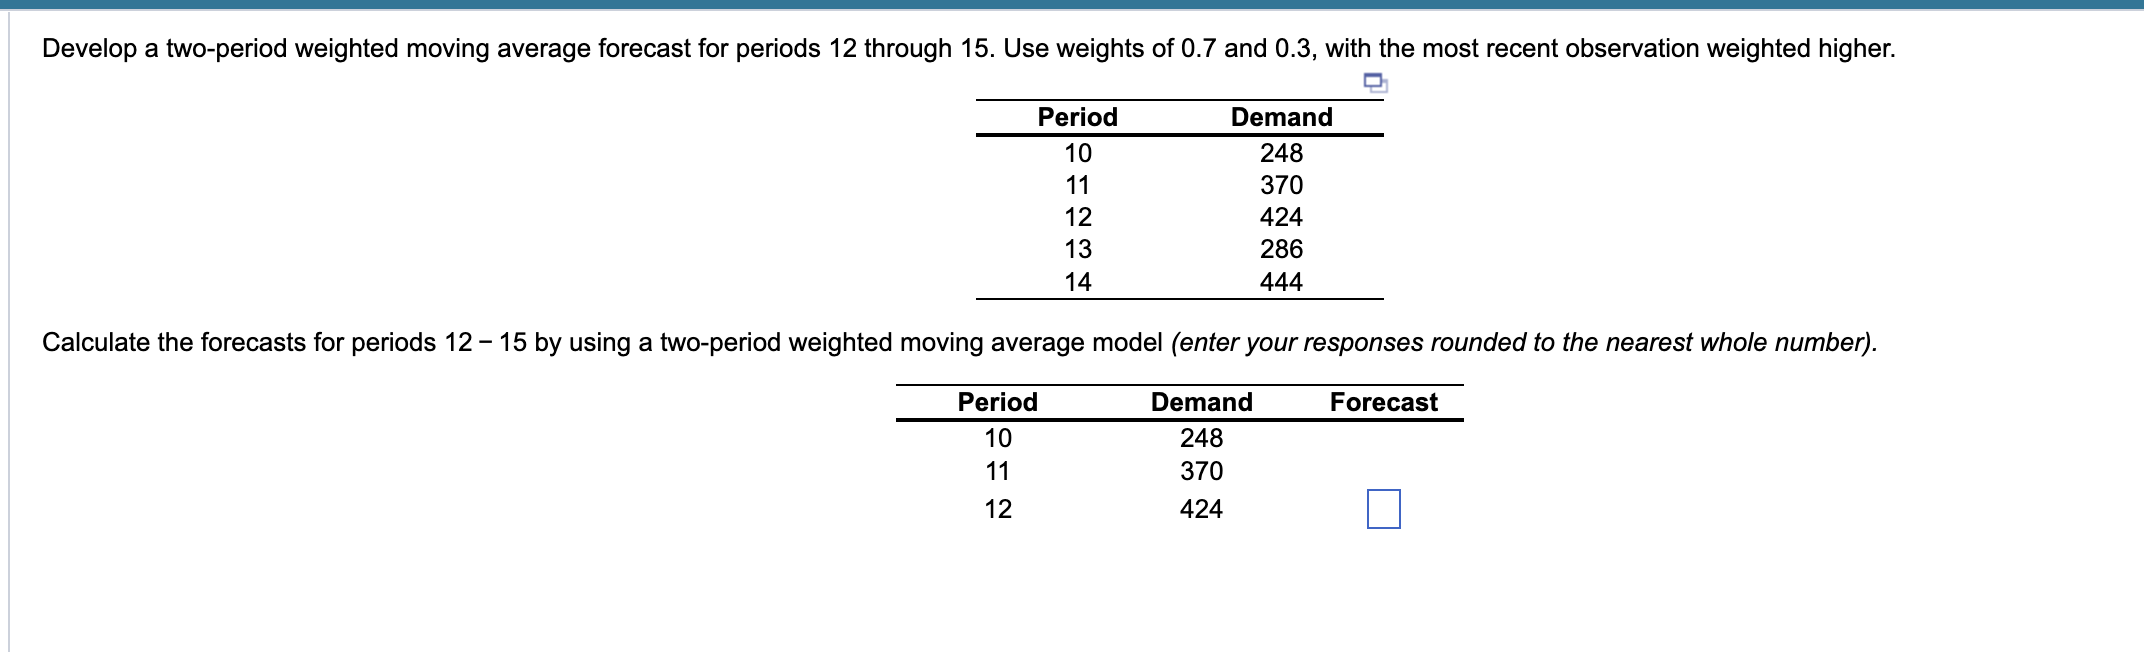
Task: Click period 12 row in the answer table
Action: (997, 509)
